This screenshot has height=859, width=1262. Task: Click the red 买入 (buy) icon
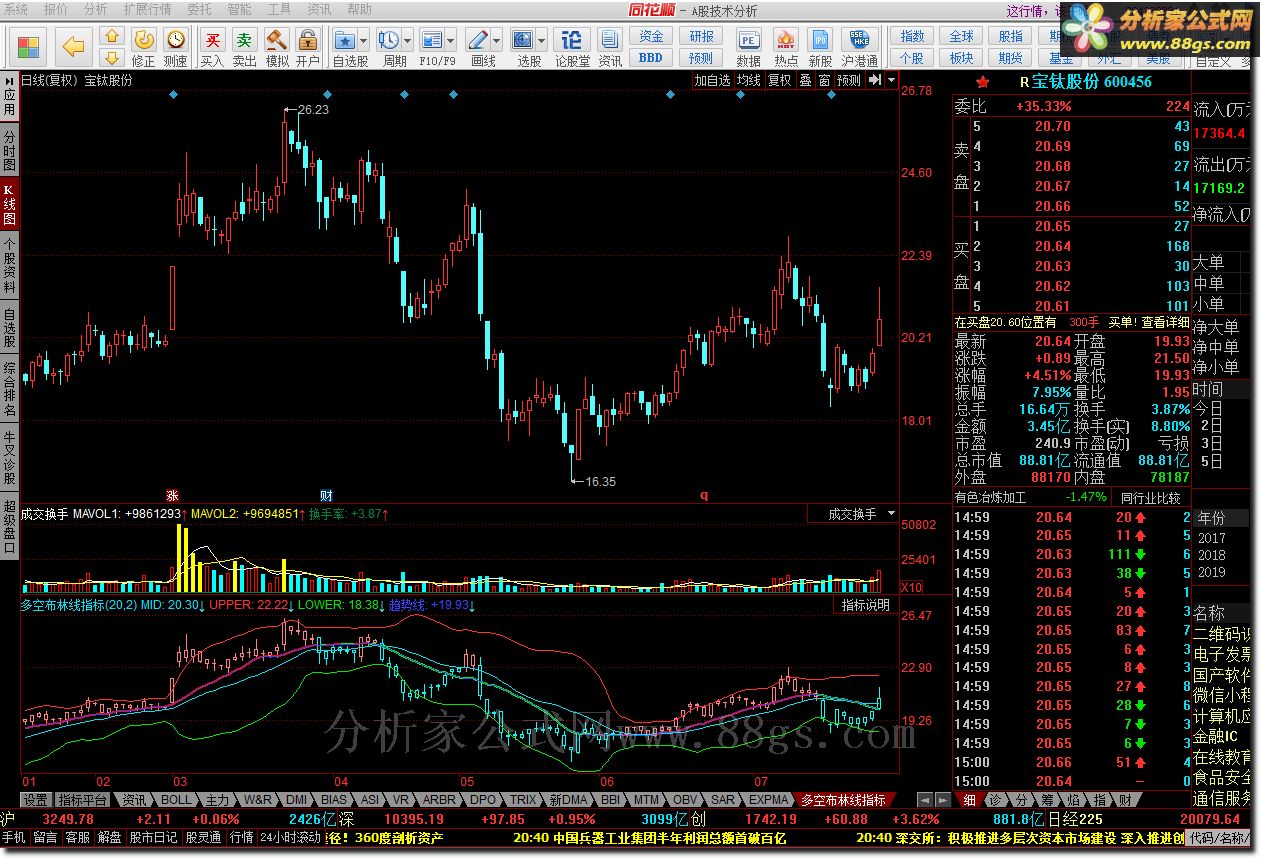212,40
